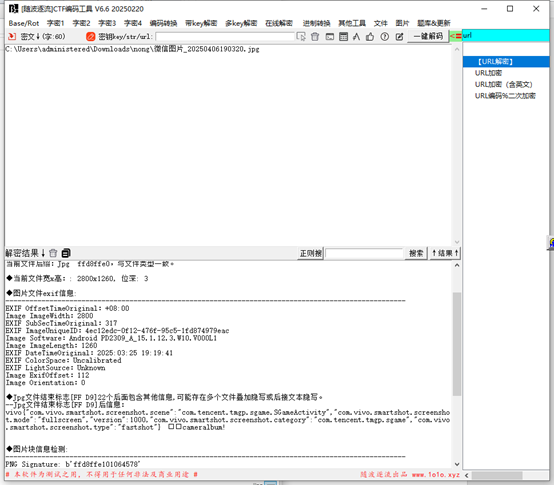Click the font letter A icon

[356, 37]
